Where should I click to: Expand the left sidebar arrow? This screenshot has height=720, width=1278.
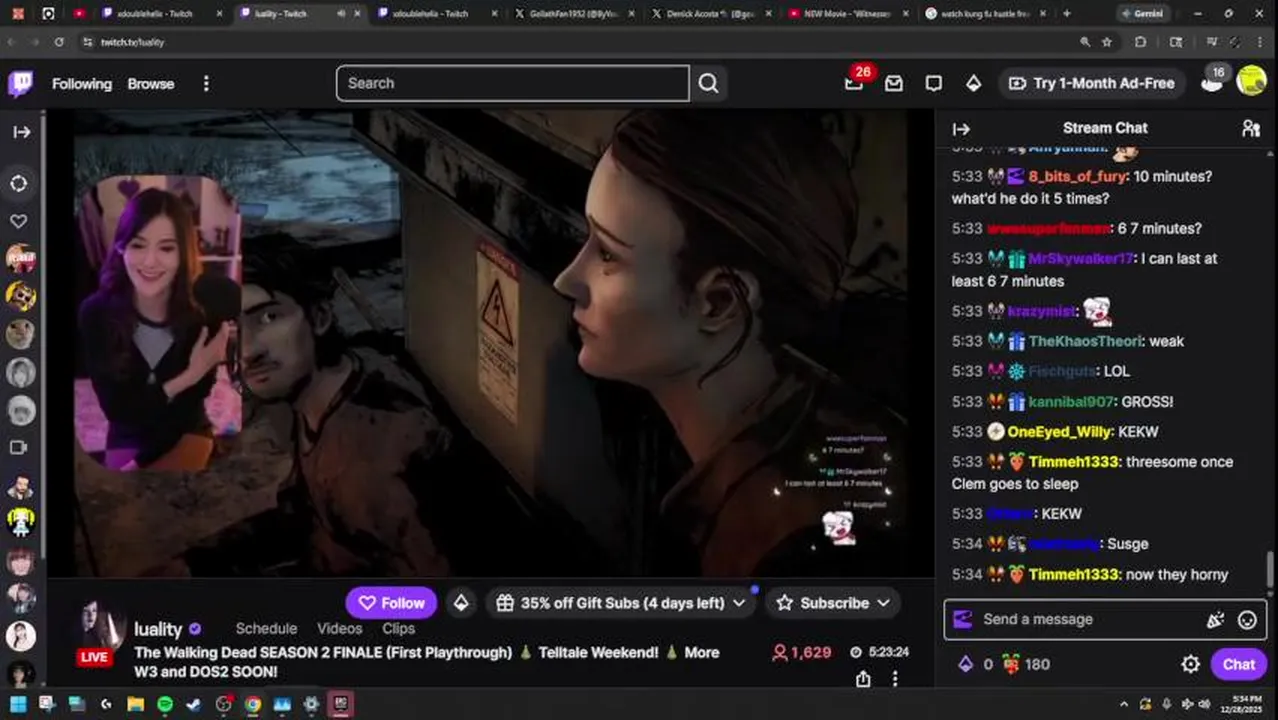(x=21, y=132)
